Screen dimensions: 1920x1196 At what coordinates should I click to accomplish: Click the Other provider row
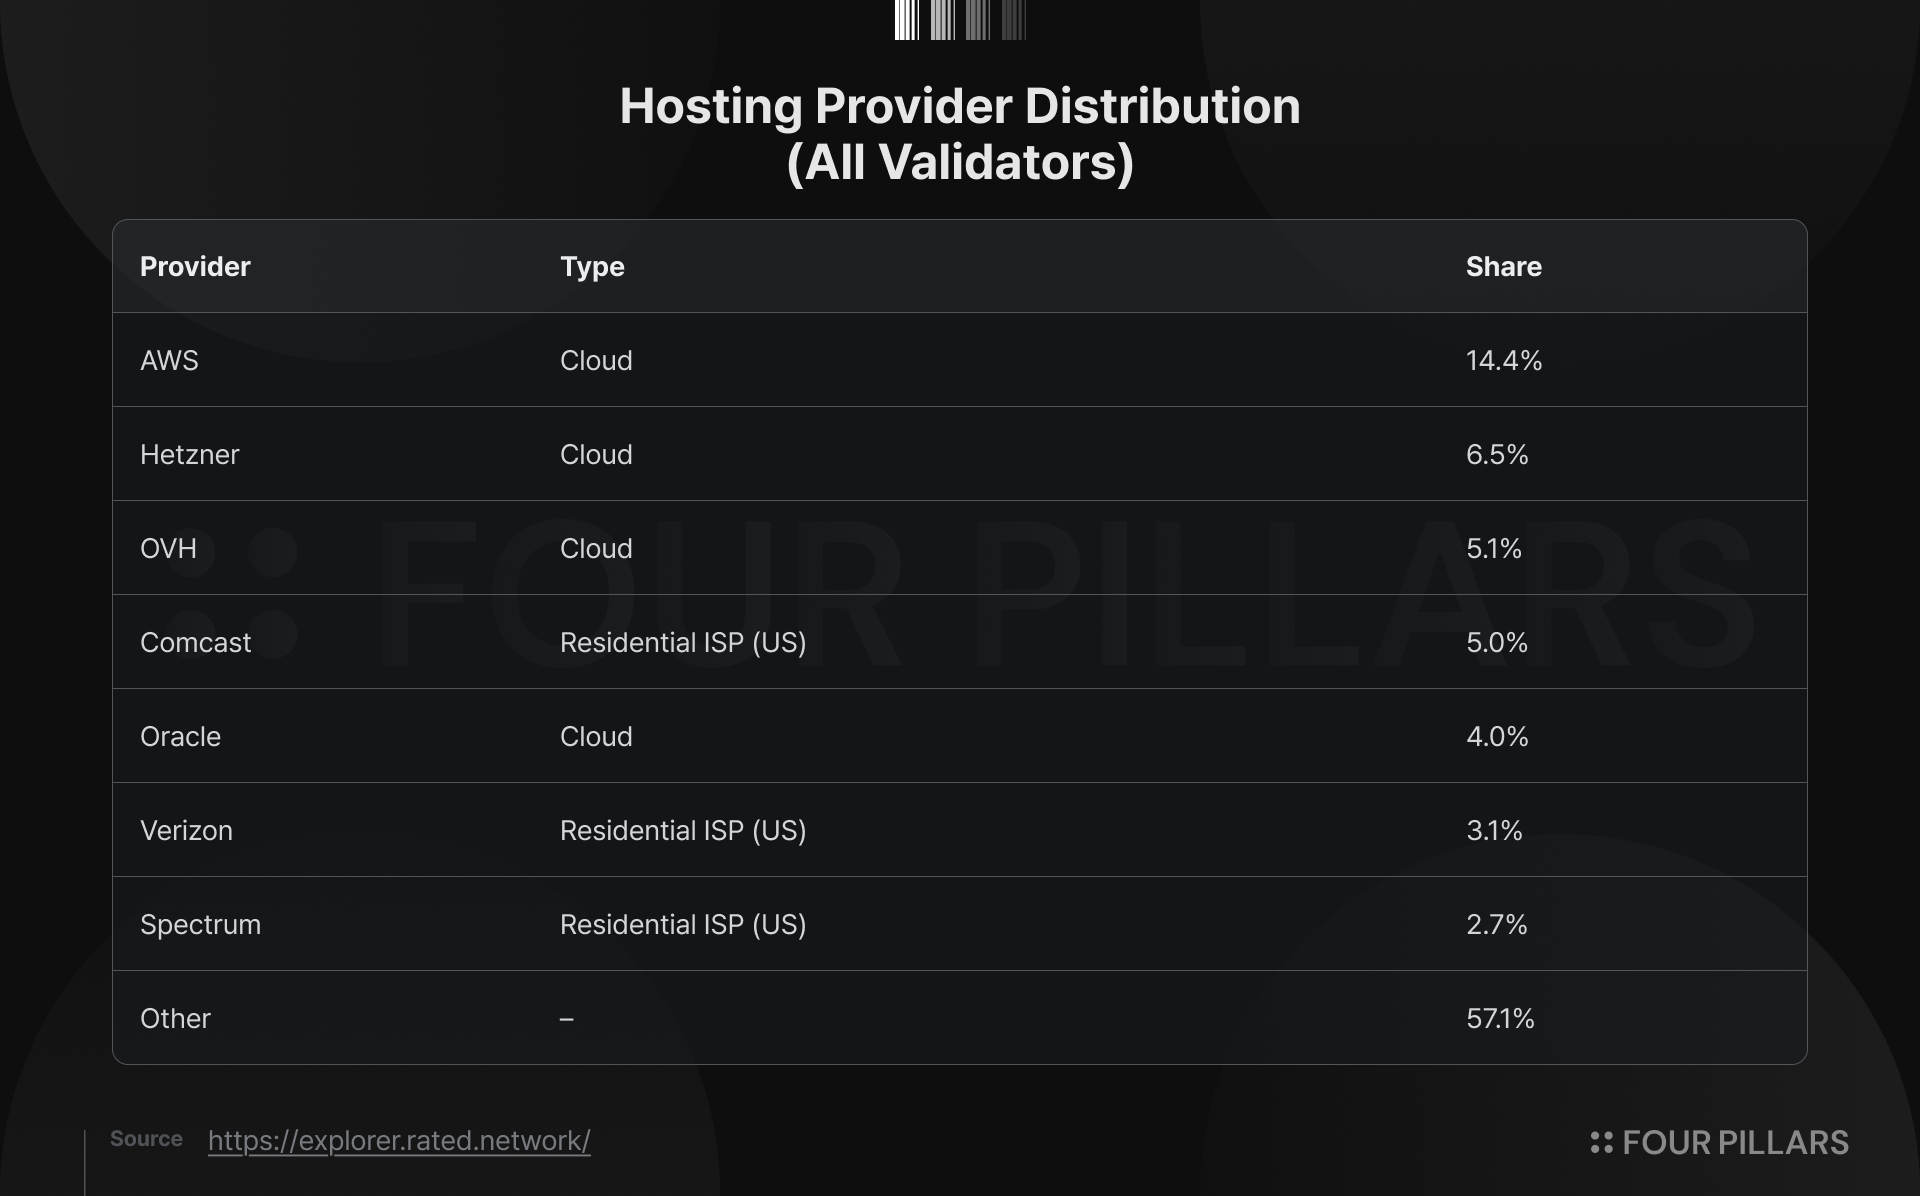(x=960, y=1018)
